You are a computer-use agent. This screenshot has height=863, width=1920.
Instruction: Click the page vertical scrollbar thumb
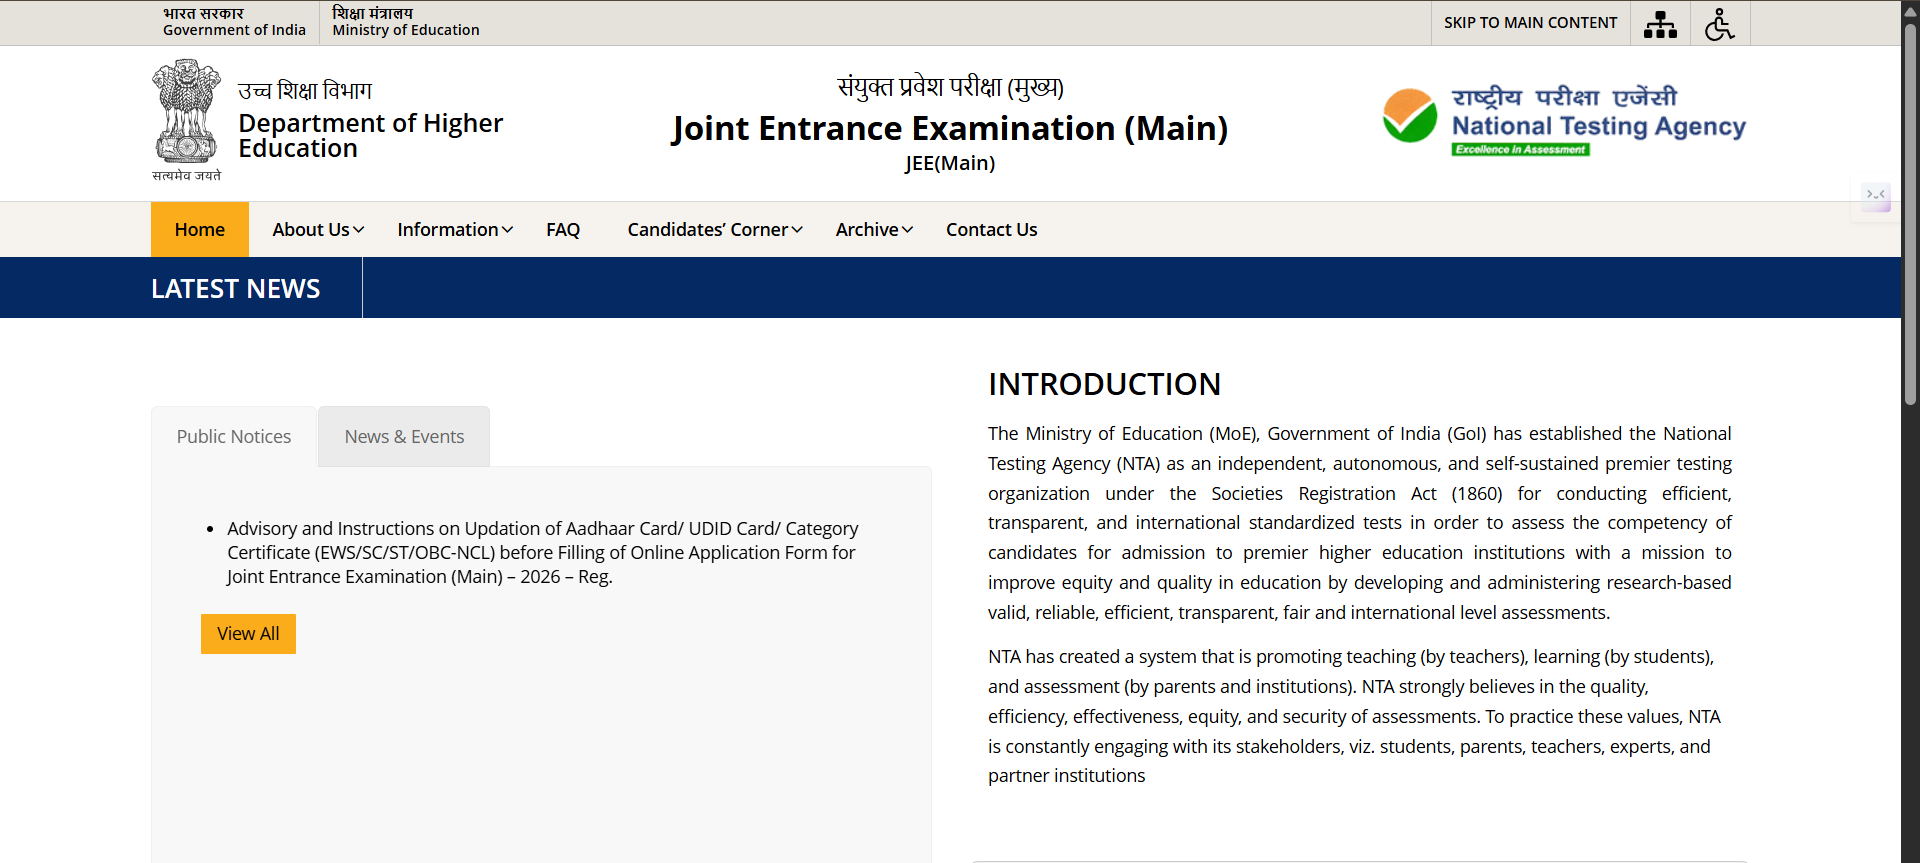point(1910,215)
